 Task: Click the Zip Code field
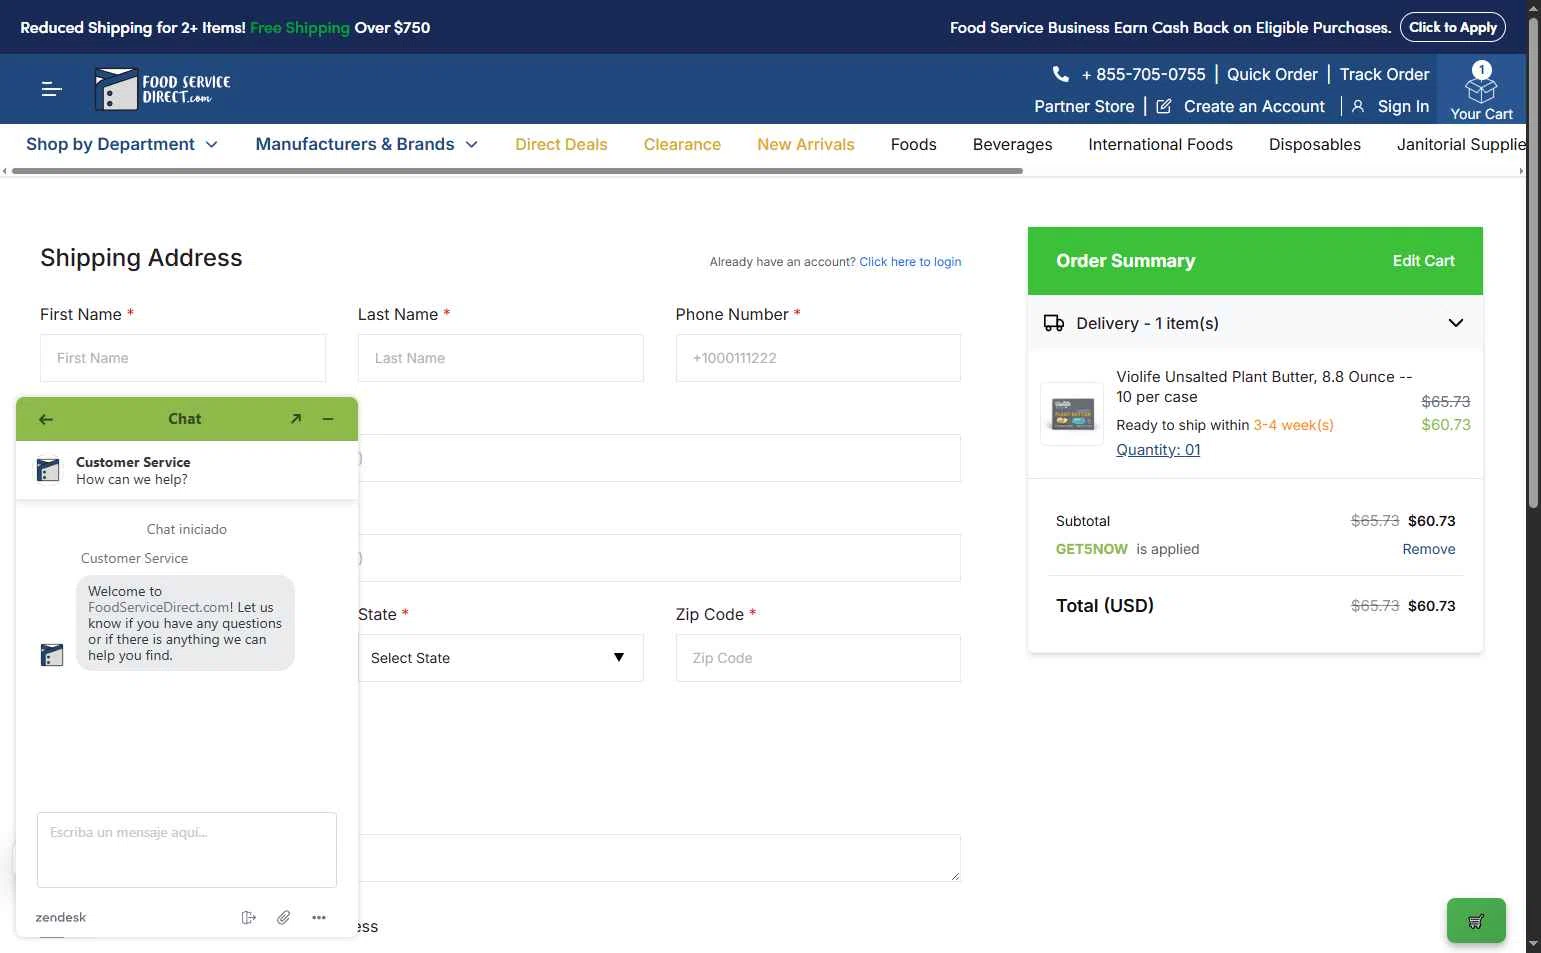coord(818,658)
